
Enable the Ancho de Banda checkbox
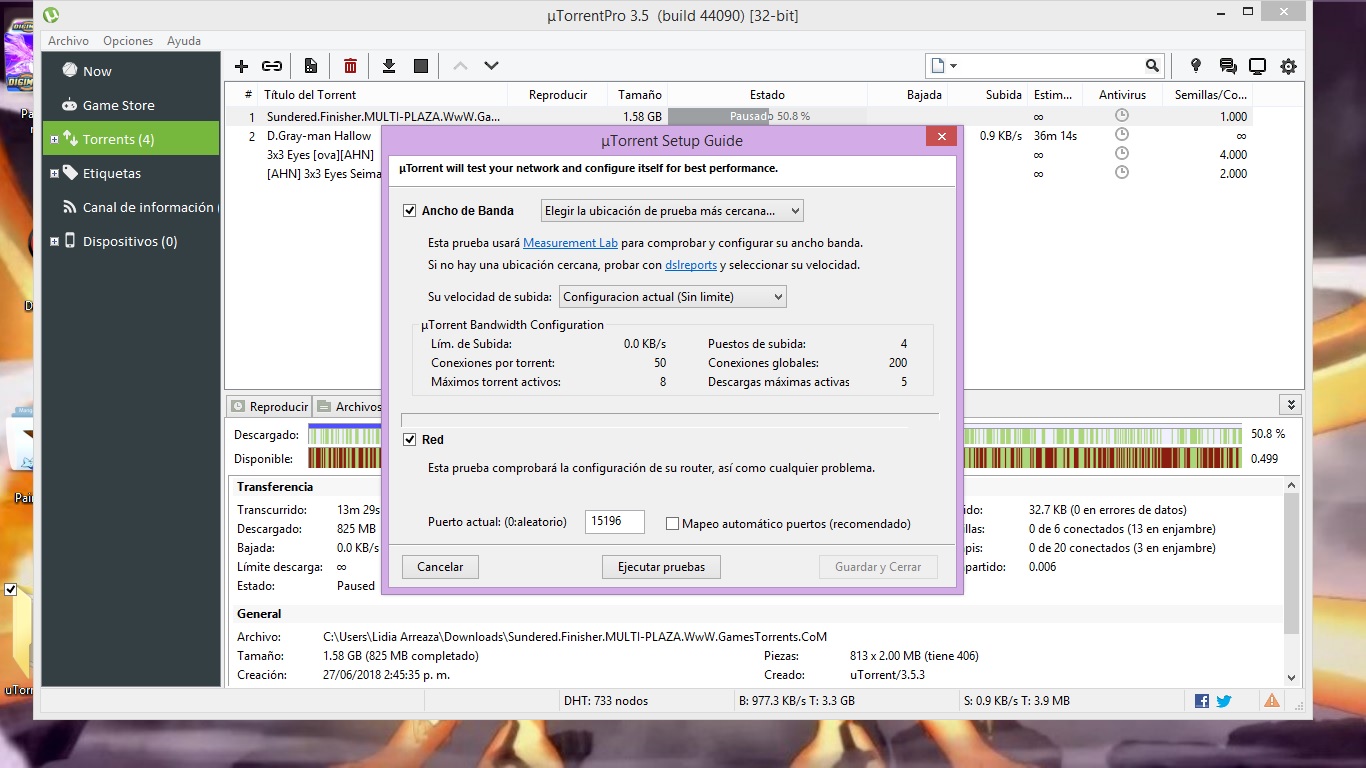(x=409, y=211)
